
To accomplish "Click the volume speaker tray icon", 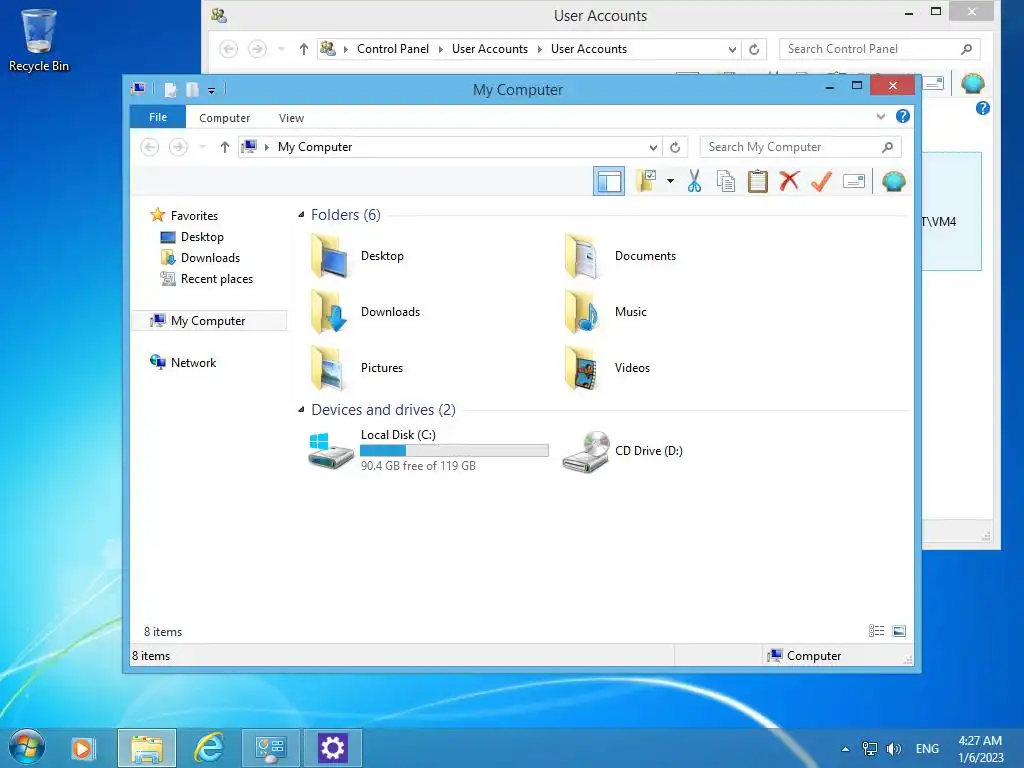I will 893,748.
